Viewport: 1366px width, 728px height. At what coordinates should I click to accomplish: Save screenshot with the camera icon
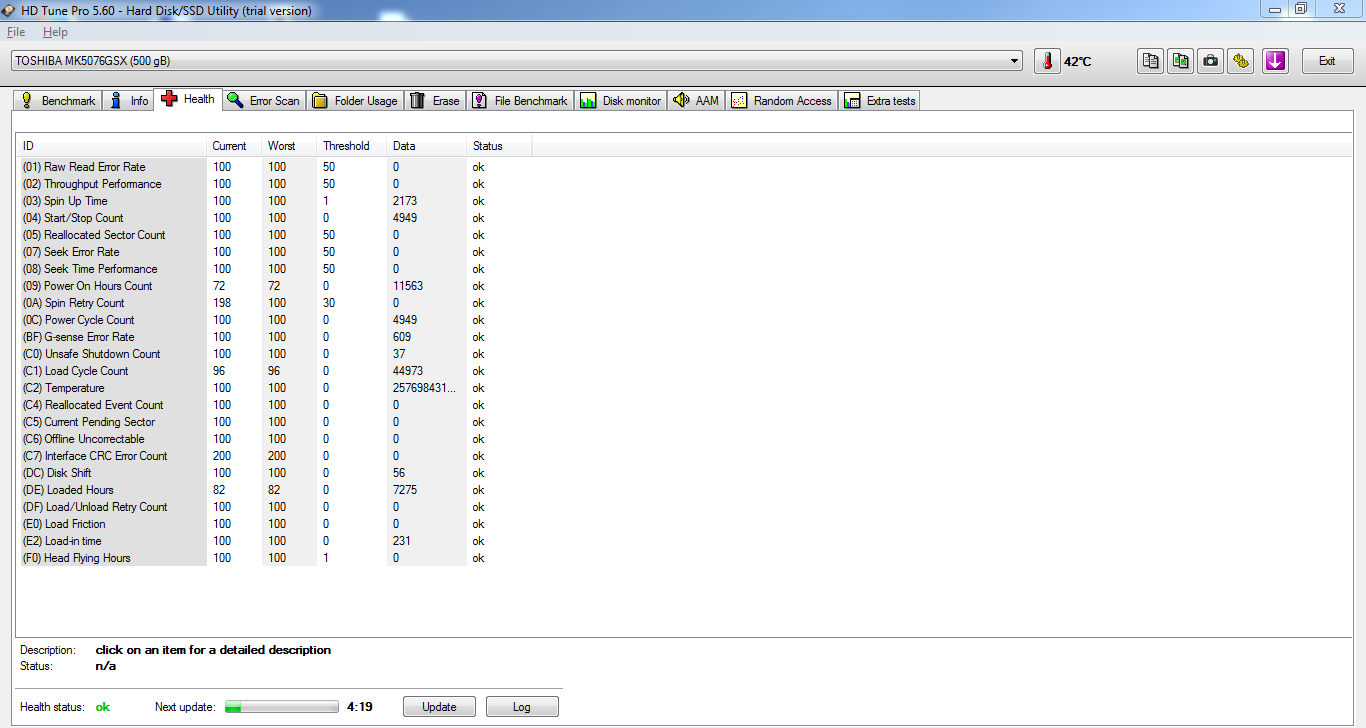coord(1211,61)
